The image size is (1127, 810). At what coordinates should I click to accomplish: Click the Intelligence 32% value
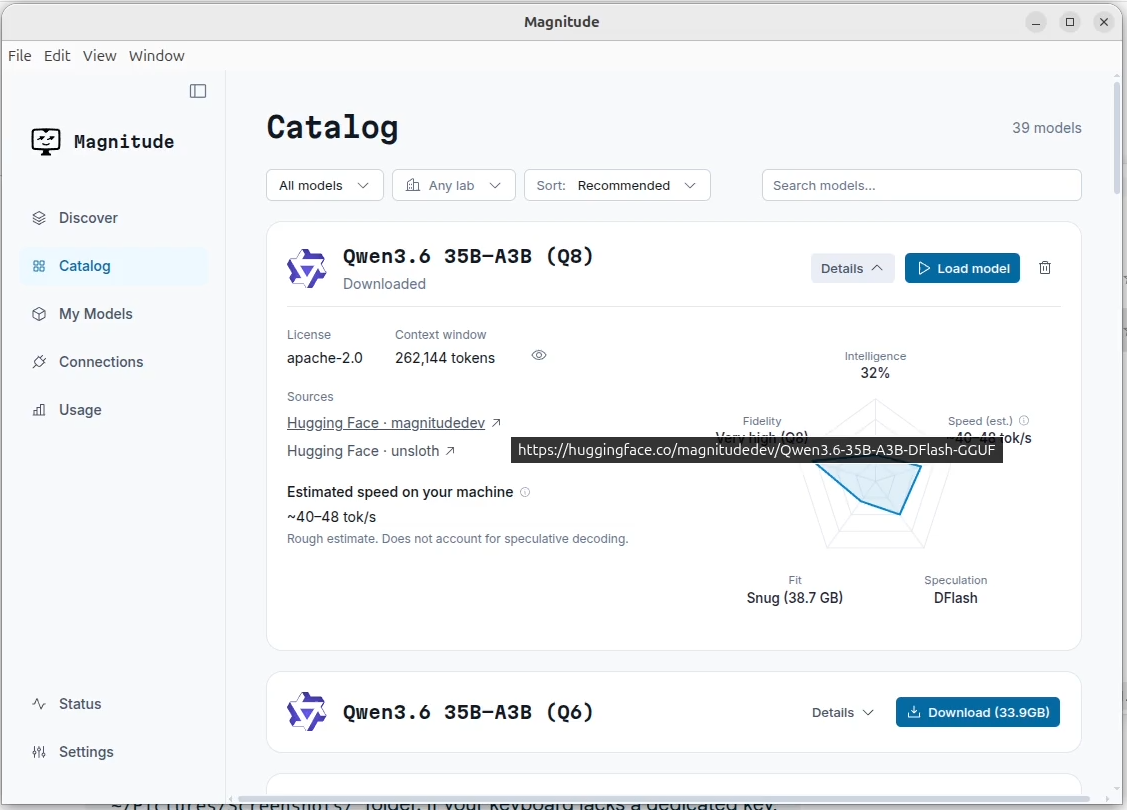coord(875,373)
